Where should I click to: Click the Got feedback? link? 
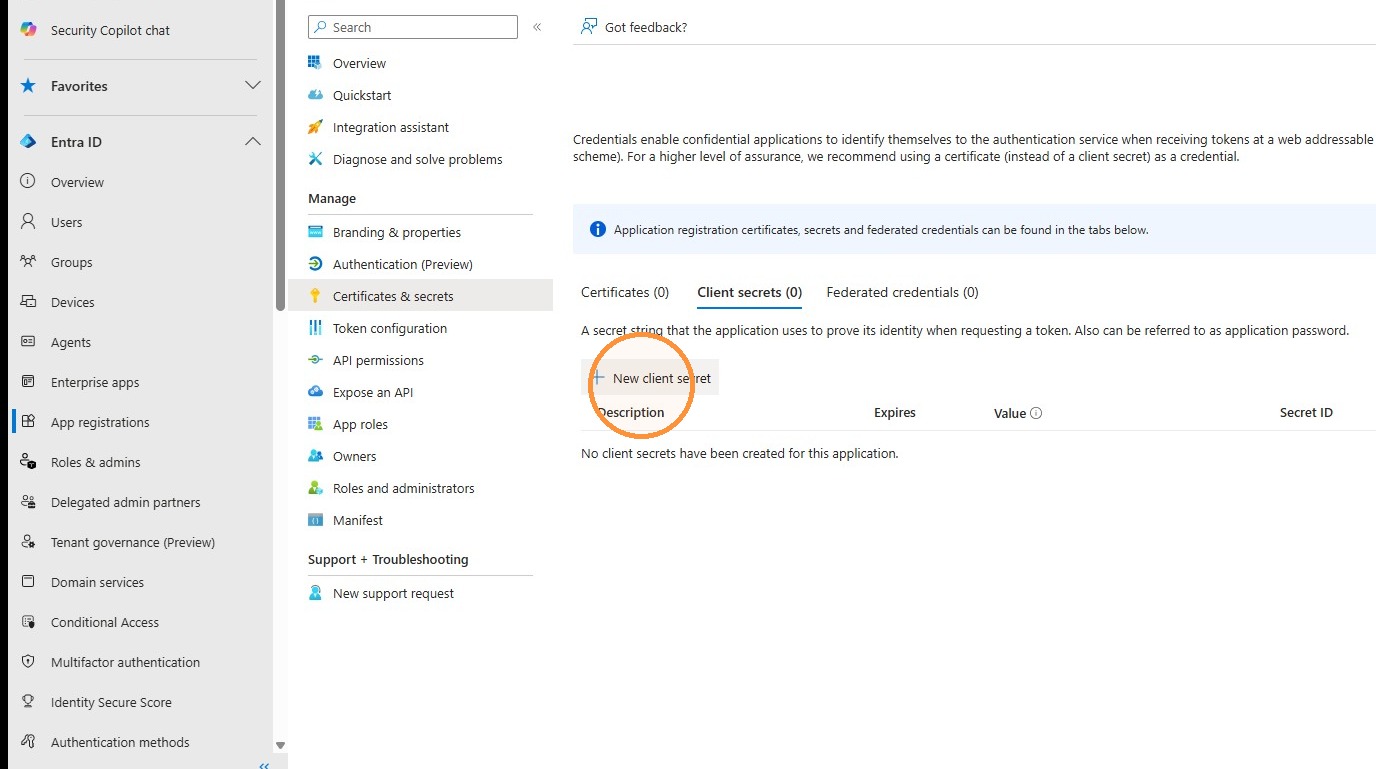[x=646, y=27]
